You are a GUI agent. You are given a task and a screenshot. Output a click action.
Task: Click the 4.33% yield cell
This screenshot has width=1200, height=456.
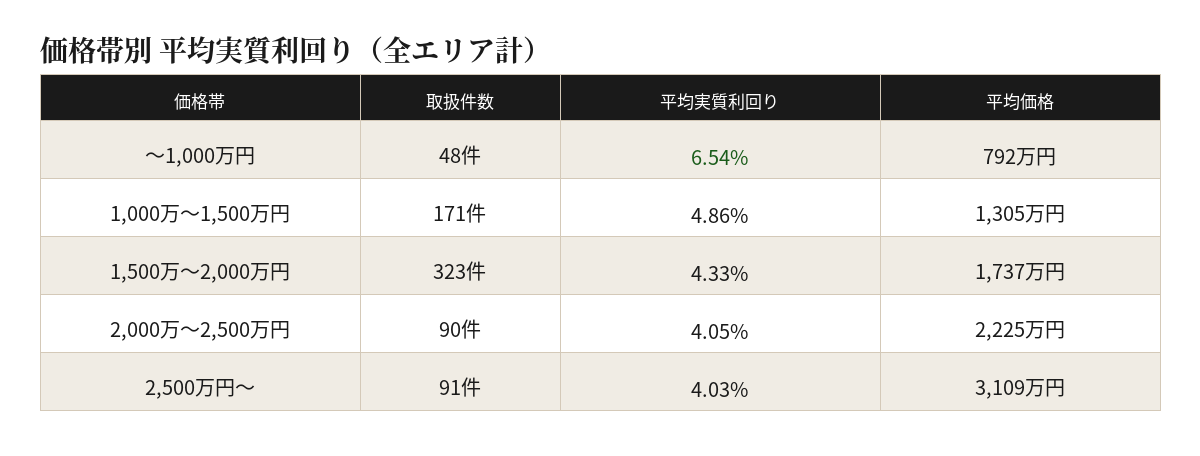(719, 273)
